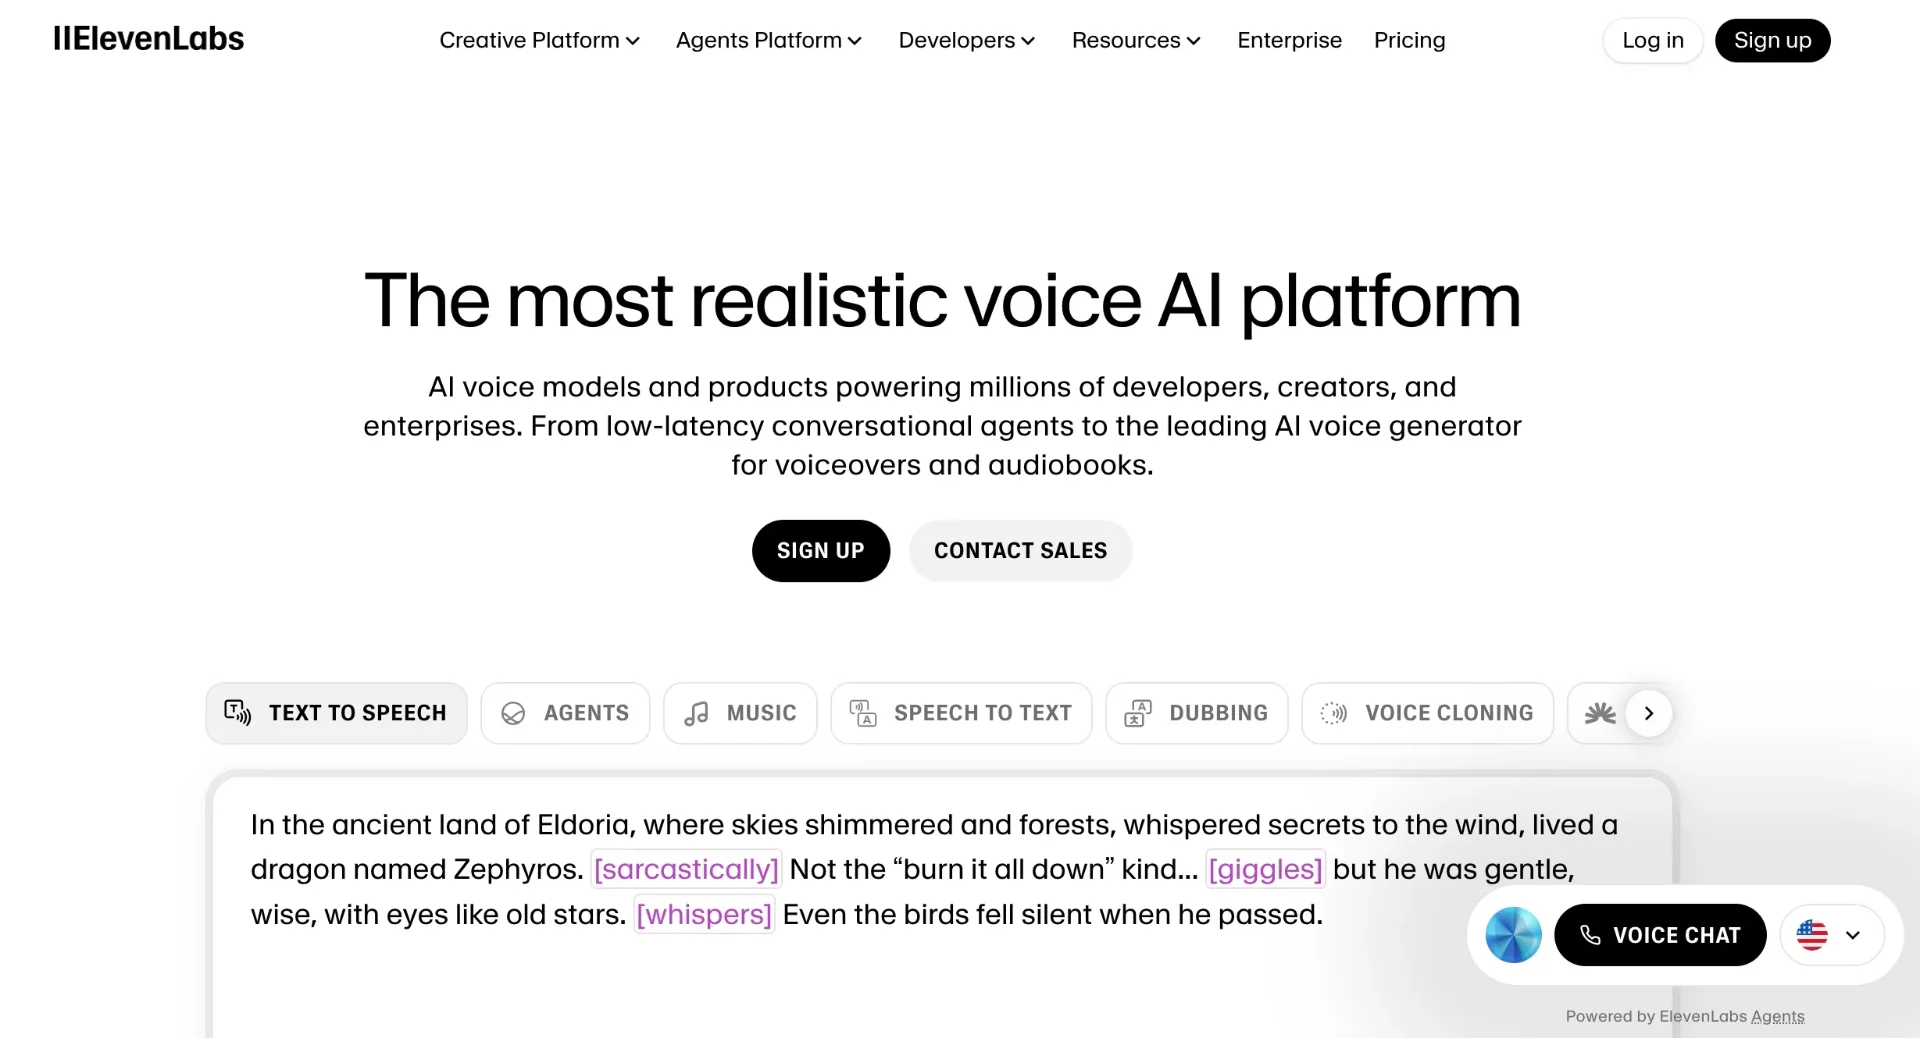Expand the Agents Platform menu
This screenshot has height=1038, width=1920.
[768, 40]
